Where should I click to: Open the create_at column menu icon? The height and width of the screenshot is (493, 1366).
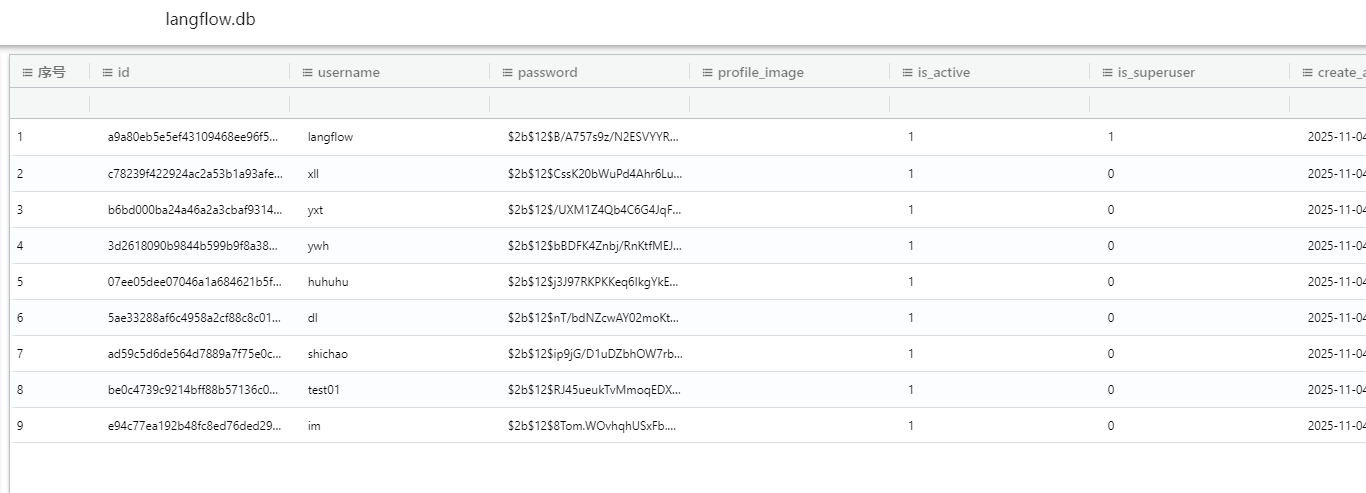point(1307,72)
